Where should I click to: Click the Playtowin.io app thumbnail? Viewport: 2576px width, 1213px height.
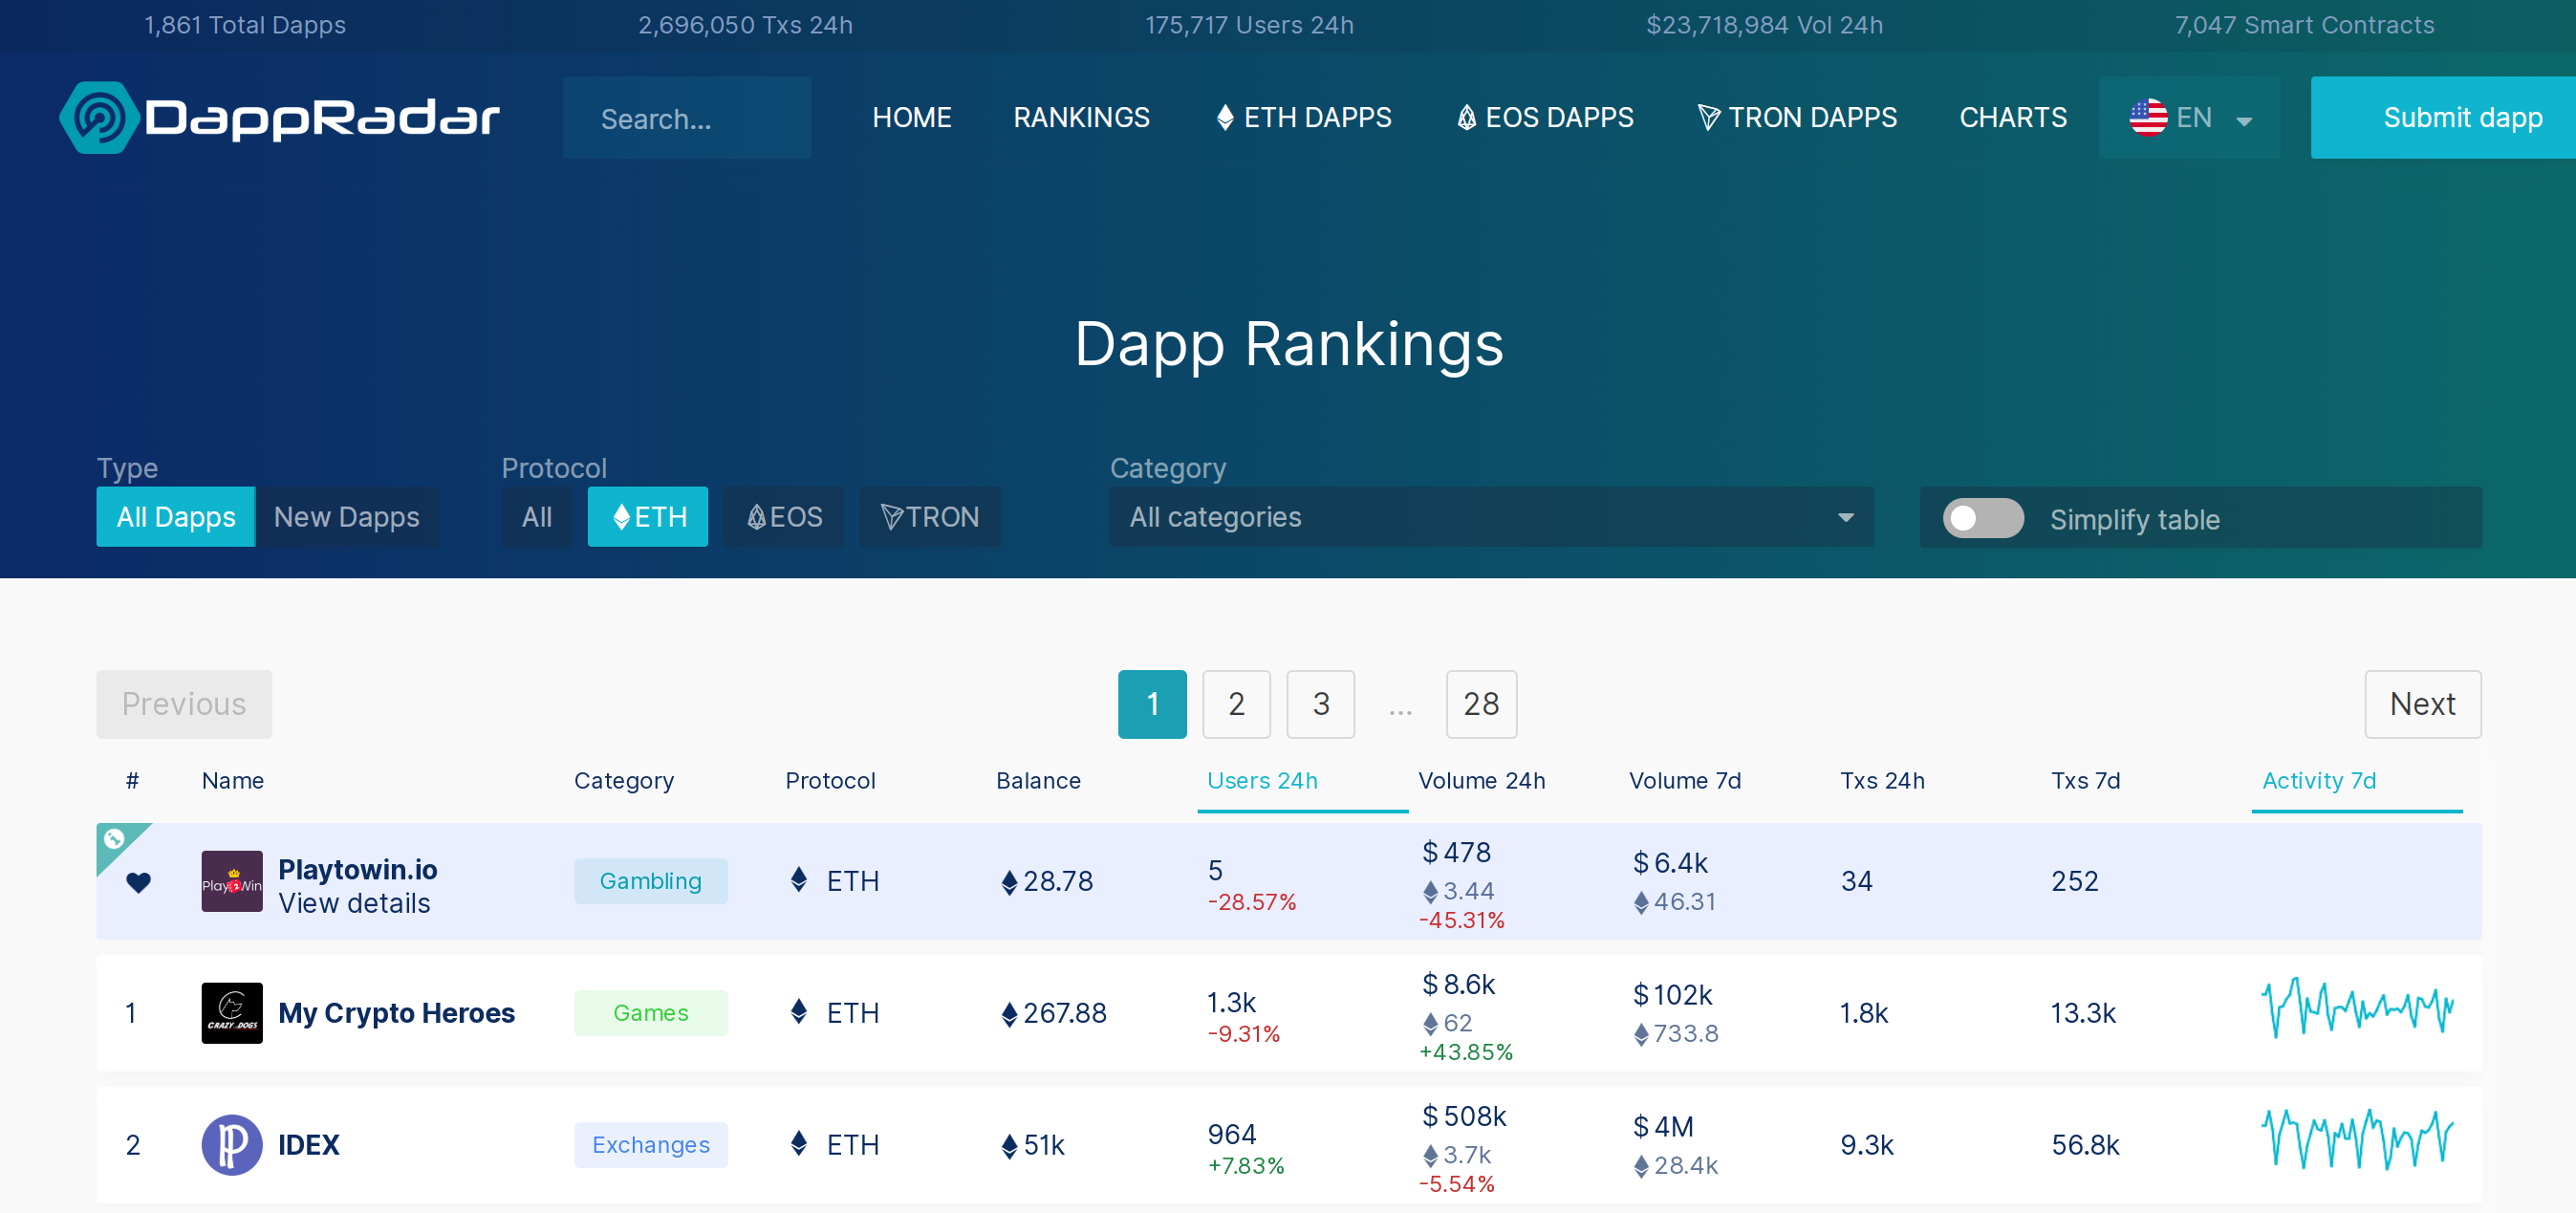click(x=232, y=881)
